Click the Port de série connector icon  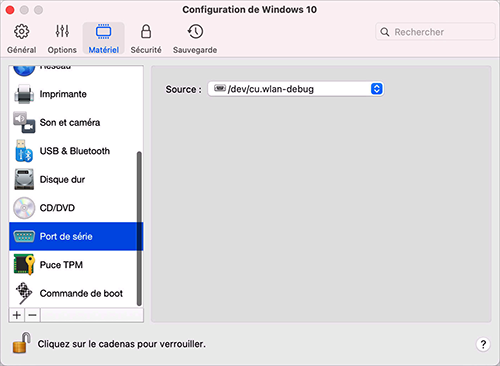[24, 236]
